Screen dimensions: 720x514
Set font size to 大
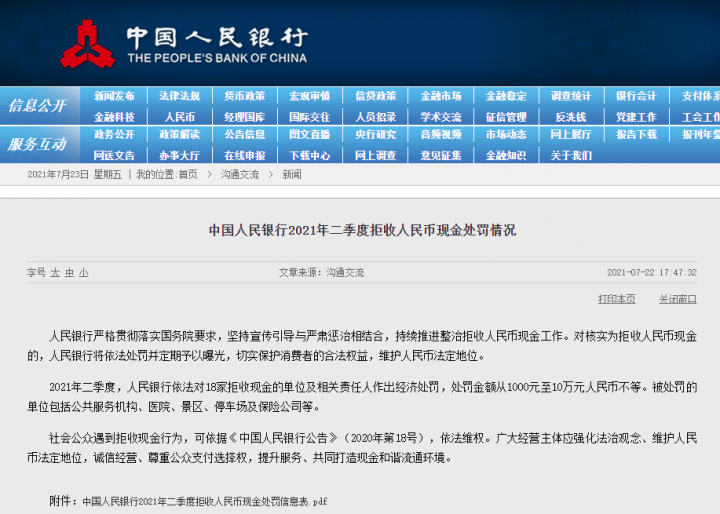(55, 273)
